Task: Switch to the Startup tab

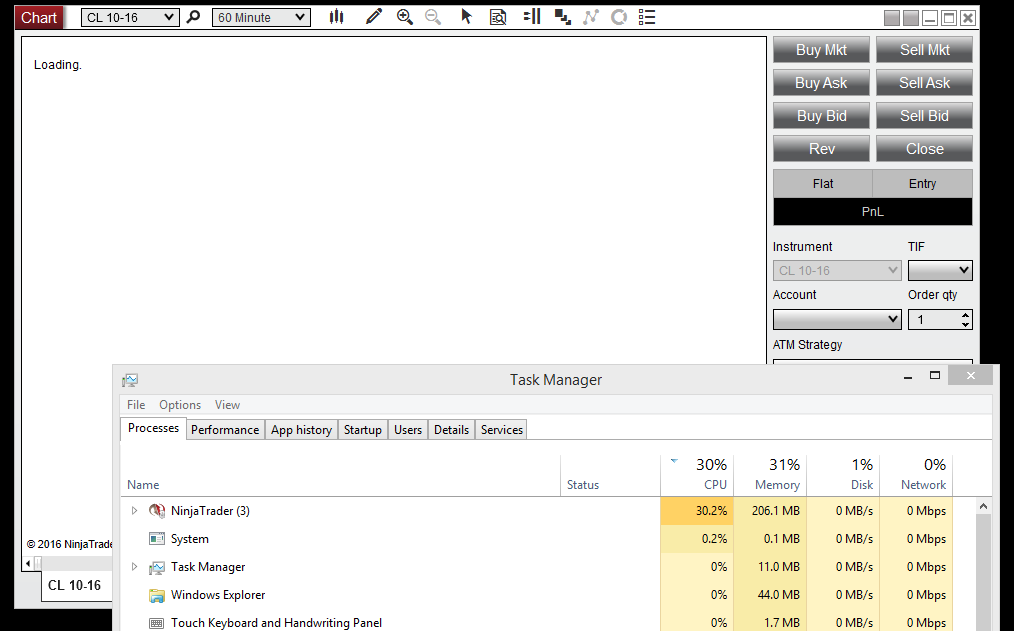Action: tap(362, 430)
